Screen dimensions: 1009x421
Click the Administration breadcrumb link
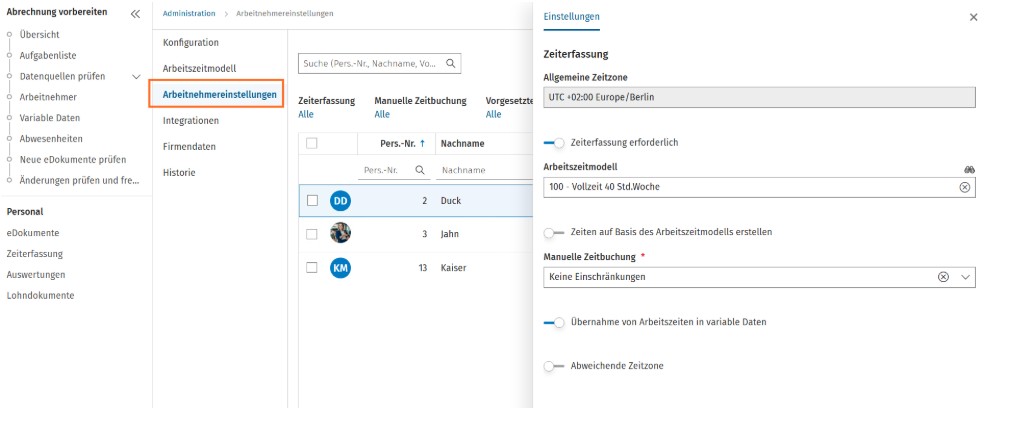[x=189, y=14]
